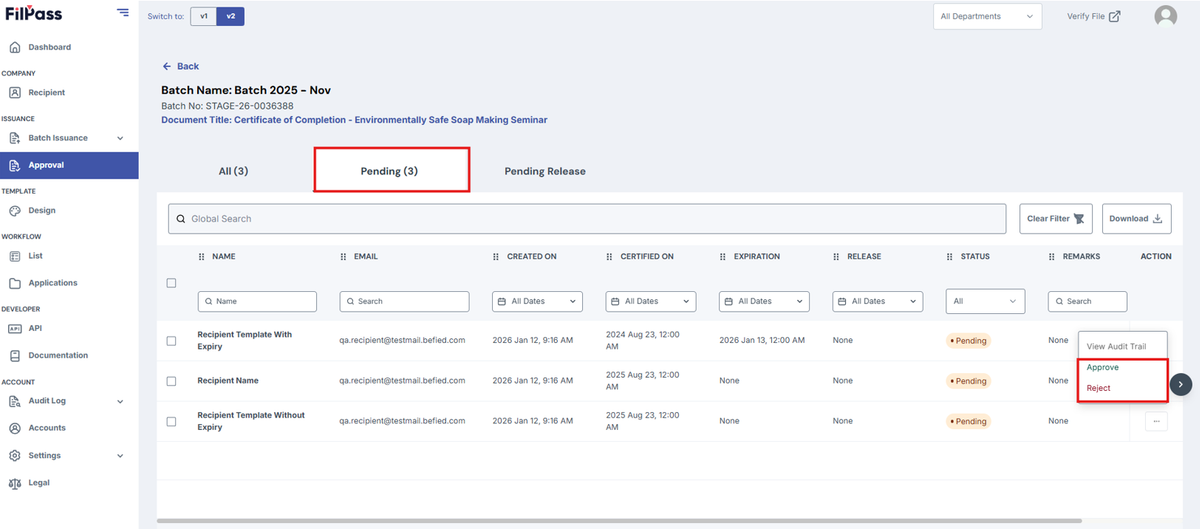Open the Status All filter dropdown
Image resolution: width=1200 pixels, height=529 pixels.
point(986,301)
